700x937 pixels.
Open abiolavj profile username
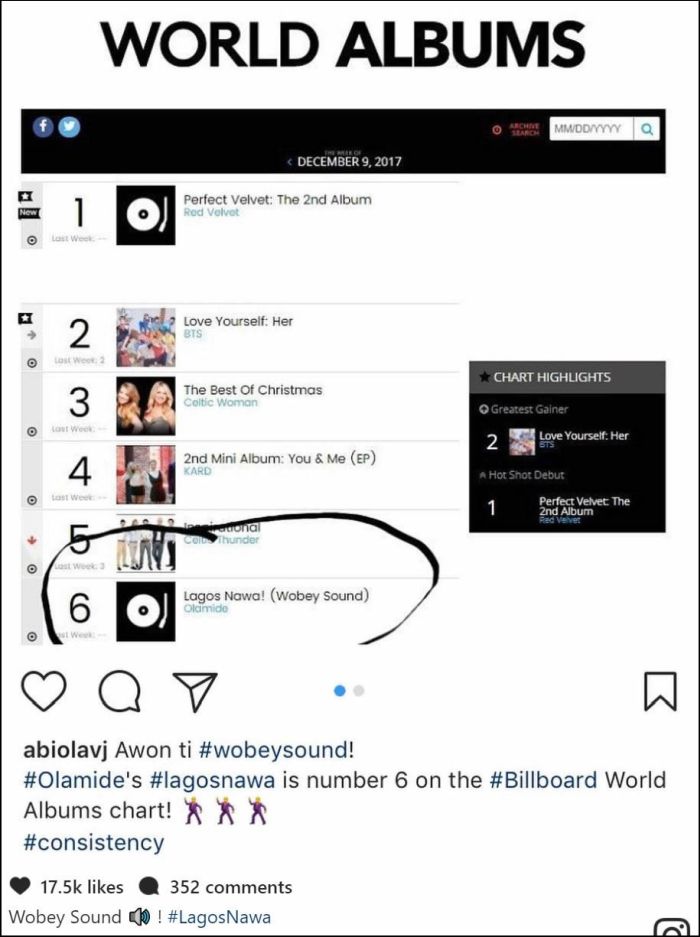[x=66, y=749]
